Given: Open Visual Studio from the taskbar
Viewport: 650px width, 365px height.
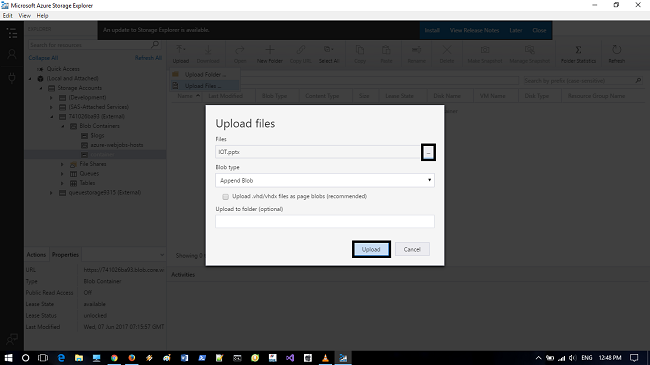Looking at the screenshot, I should 290,358.
